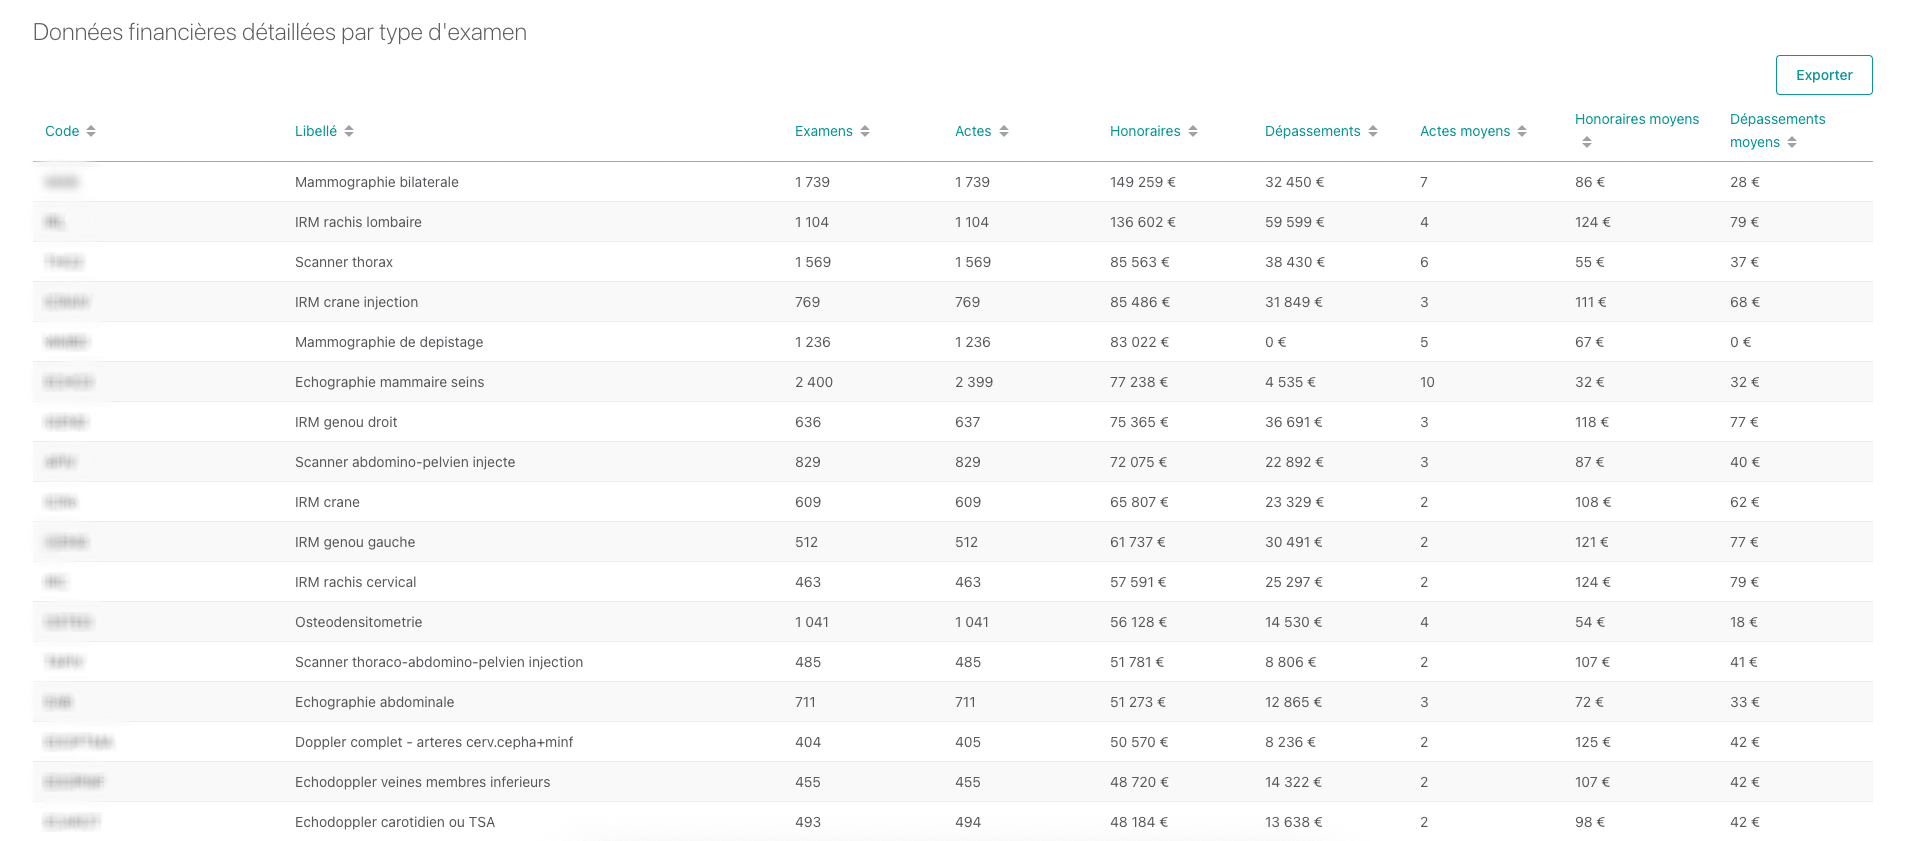
Task: Sort by Examens using its arrow icon
Action: point(865,131)
